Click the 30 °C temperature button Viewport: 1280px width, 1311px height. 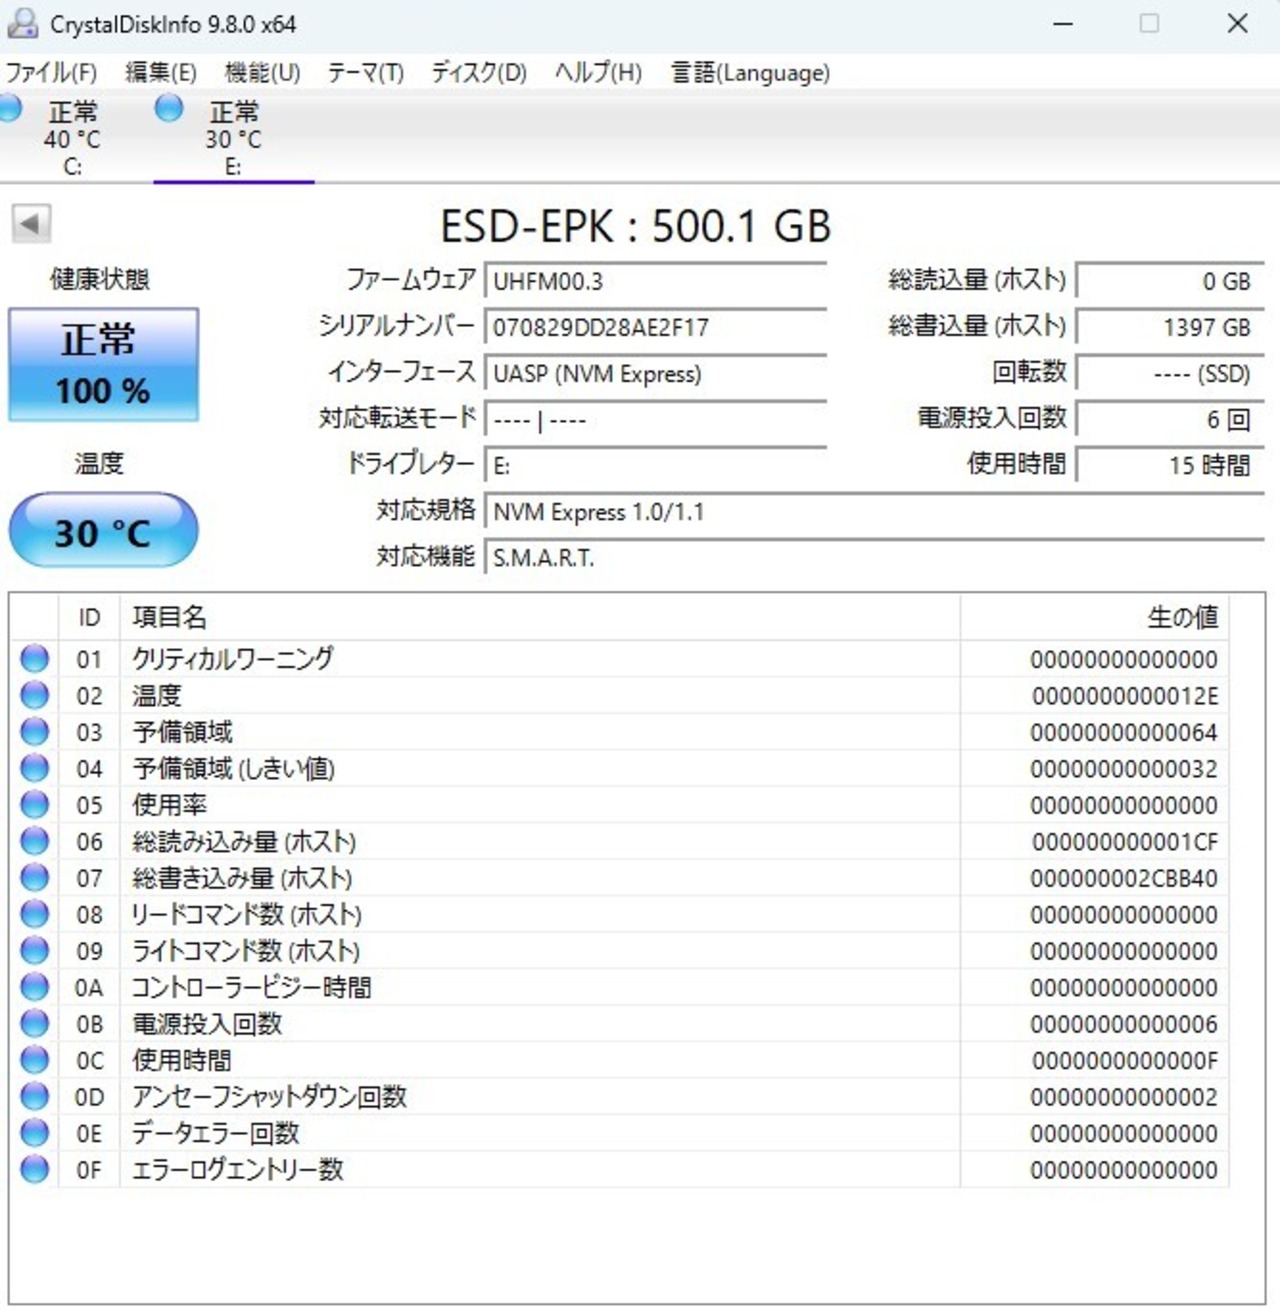(x=103, y=531)
